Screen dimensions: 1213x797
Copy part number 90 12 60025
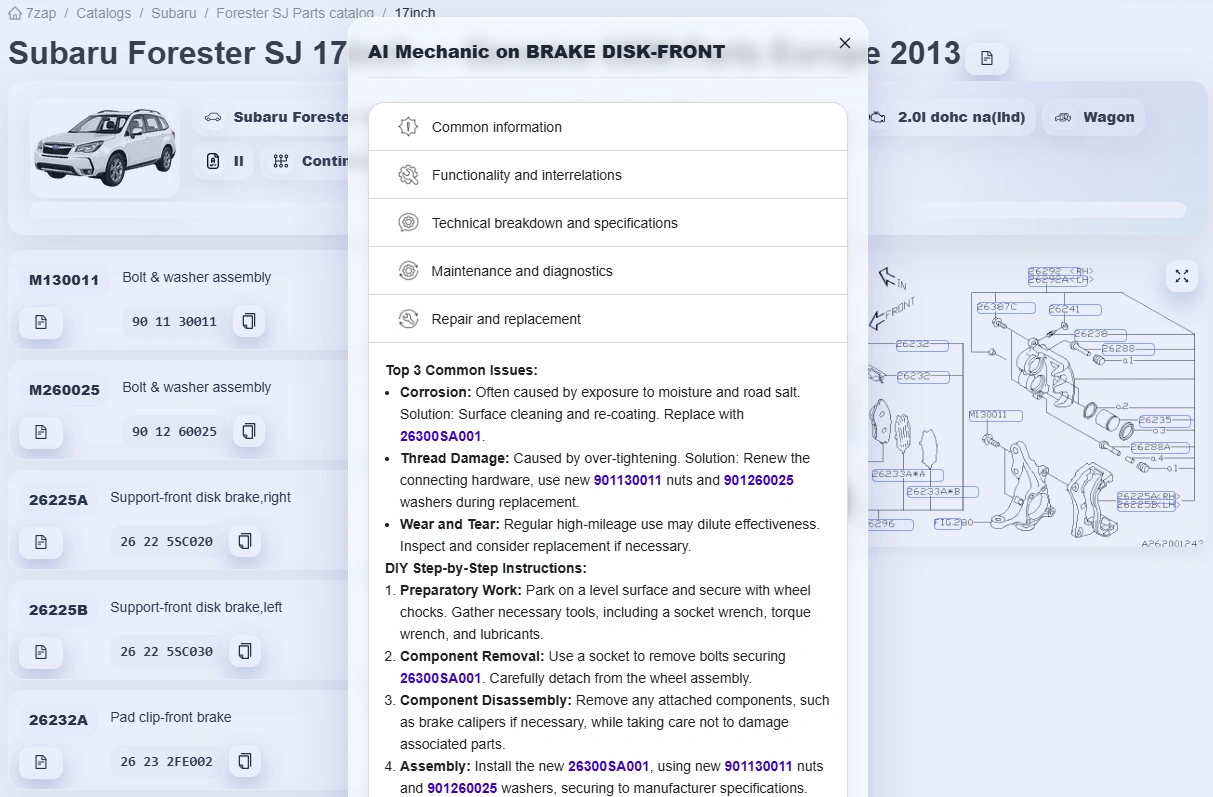coord(249,432)
